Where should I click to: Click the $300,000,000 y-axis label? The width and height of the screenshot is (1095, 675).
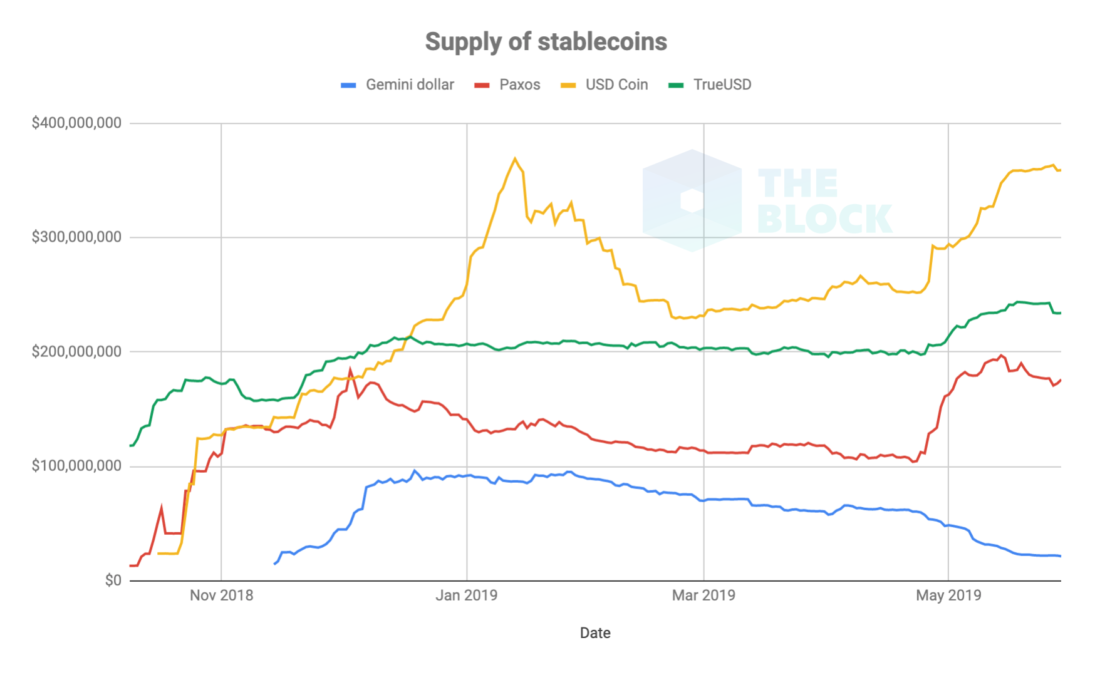pyautogui.click(x=76, y=238)
